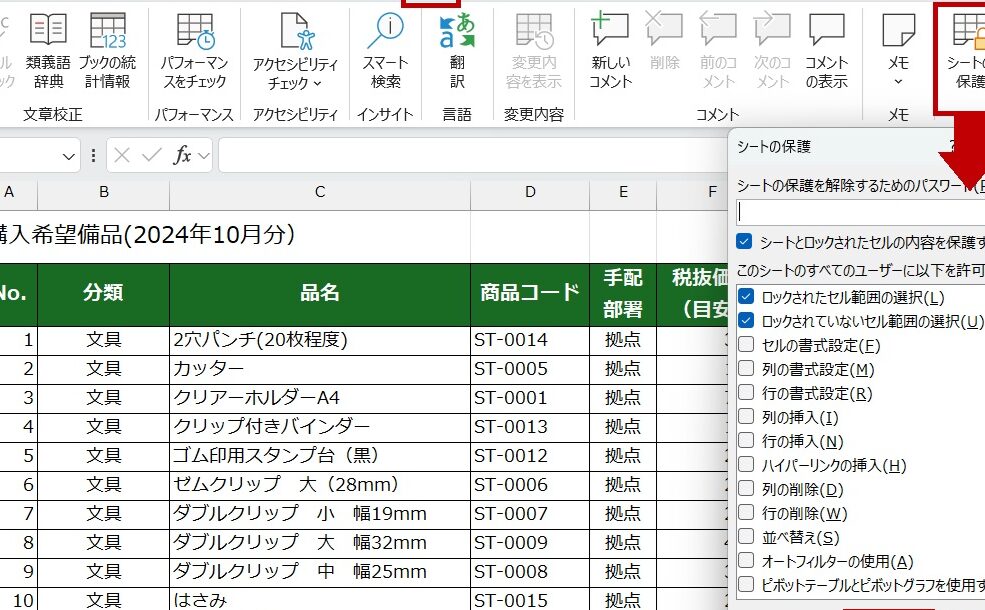Click the sheet protection password input field

[x=861, y=212]
